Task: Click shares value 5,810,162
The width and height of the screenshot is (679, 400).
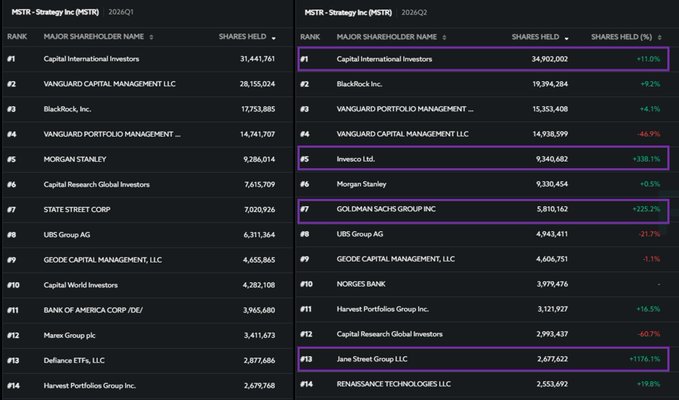Action: pyautogui.click(x=552, y=209)
